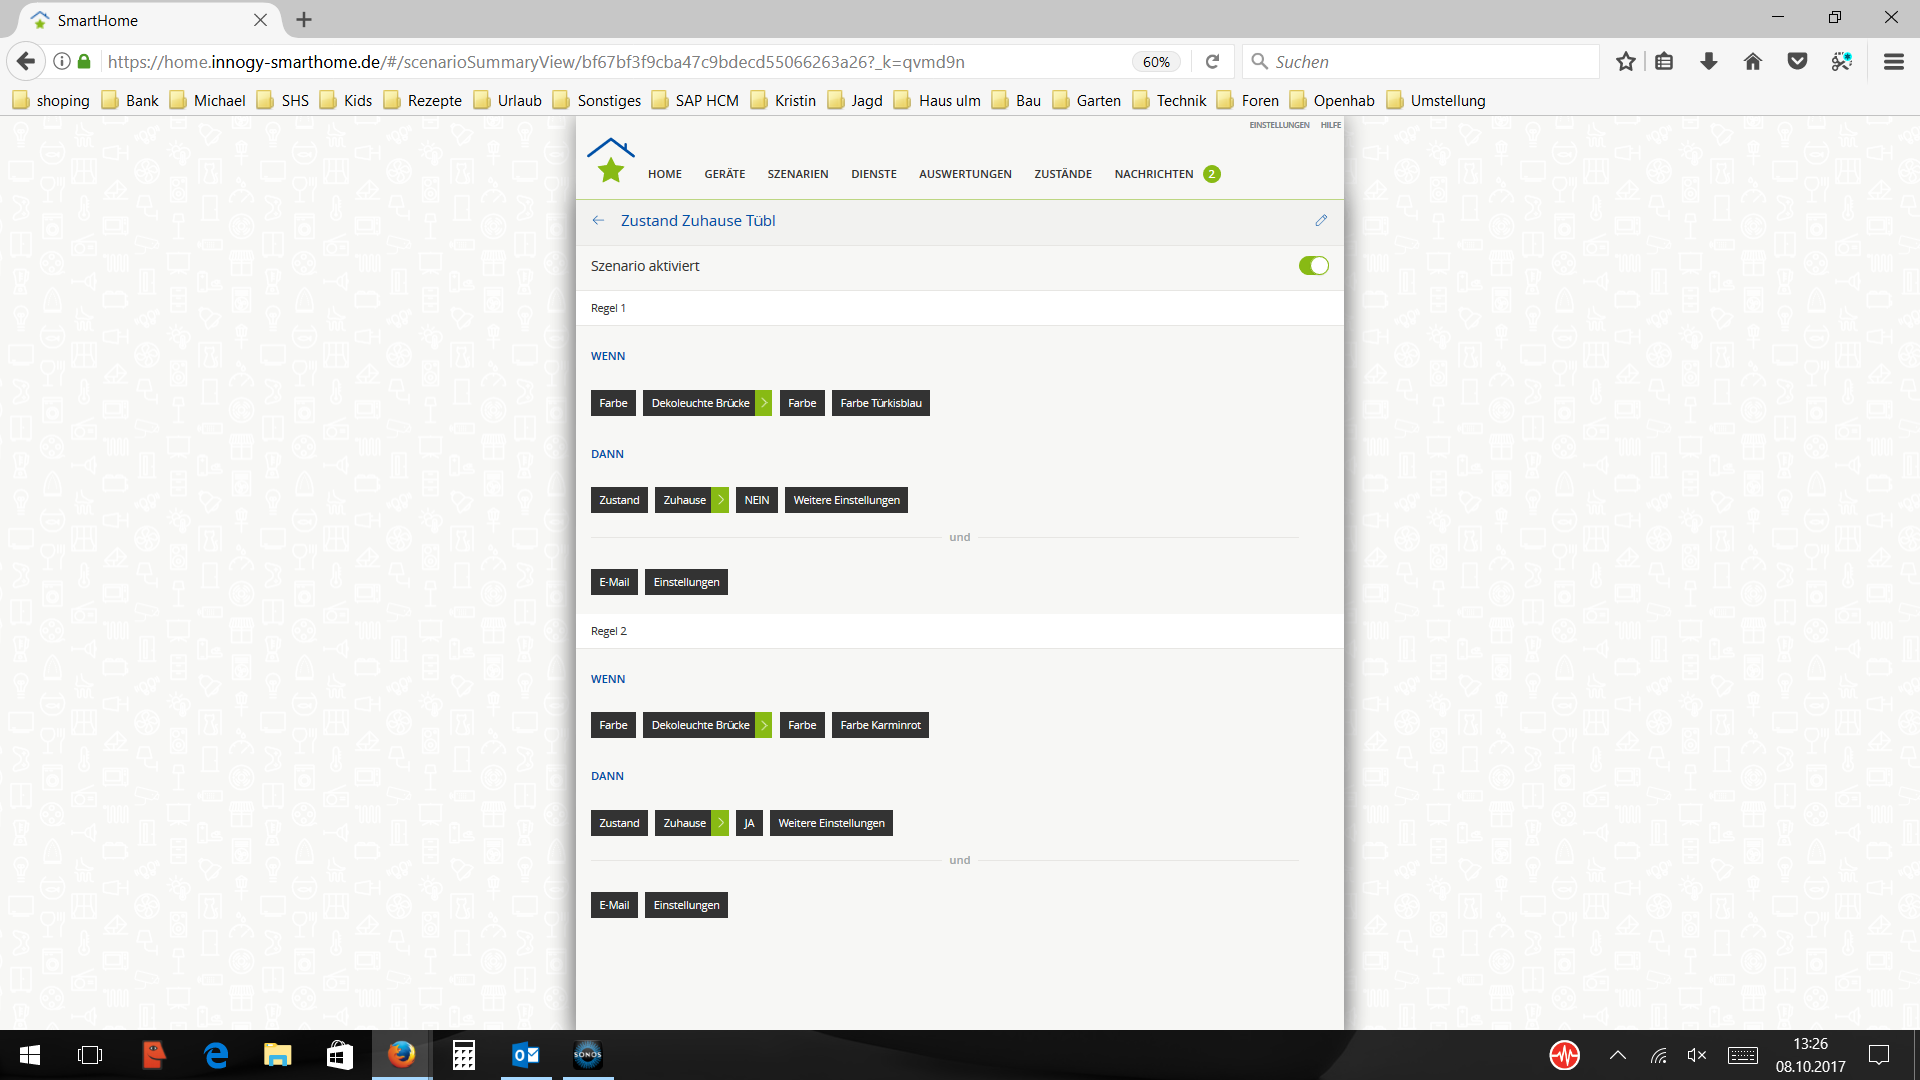The height and width of the screenshot is (1080, 1920).
Task: Expand Dekoleuchte Brücke arrow in Regel 1
Action: point(764,403)
